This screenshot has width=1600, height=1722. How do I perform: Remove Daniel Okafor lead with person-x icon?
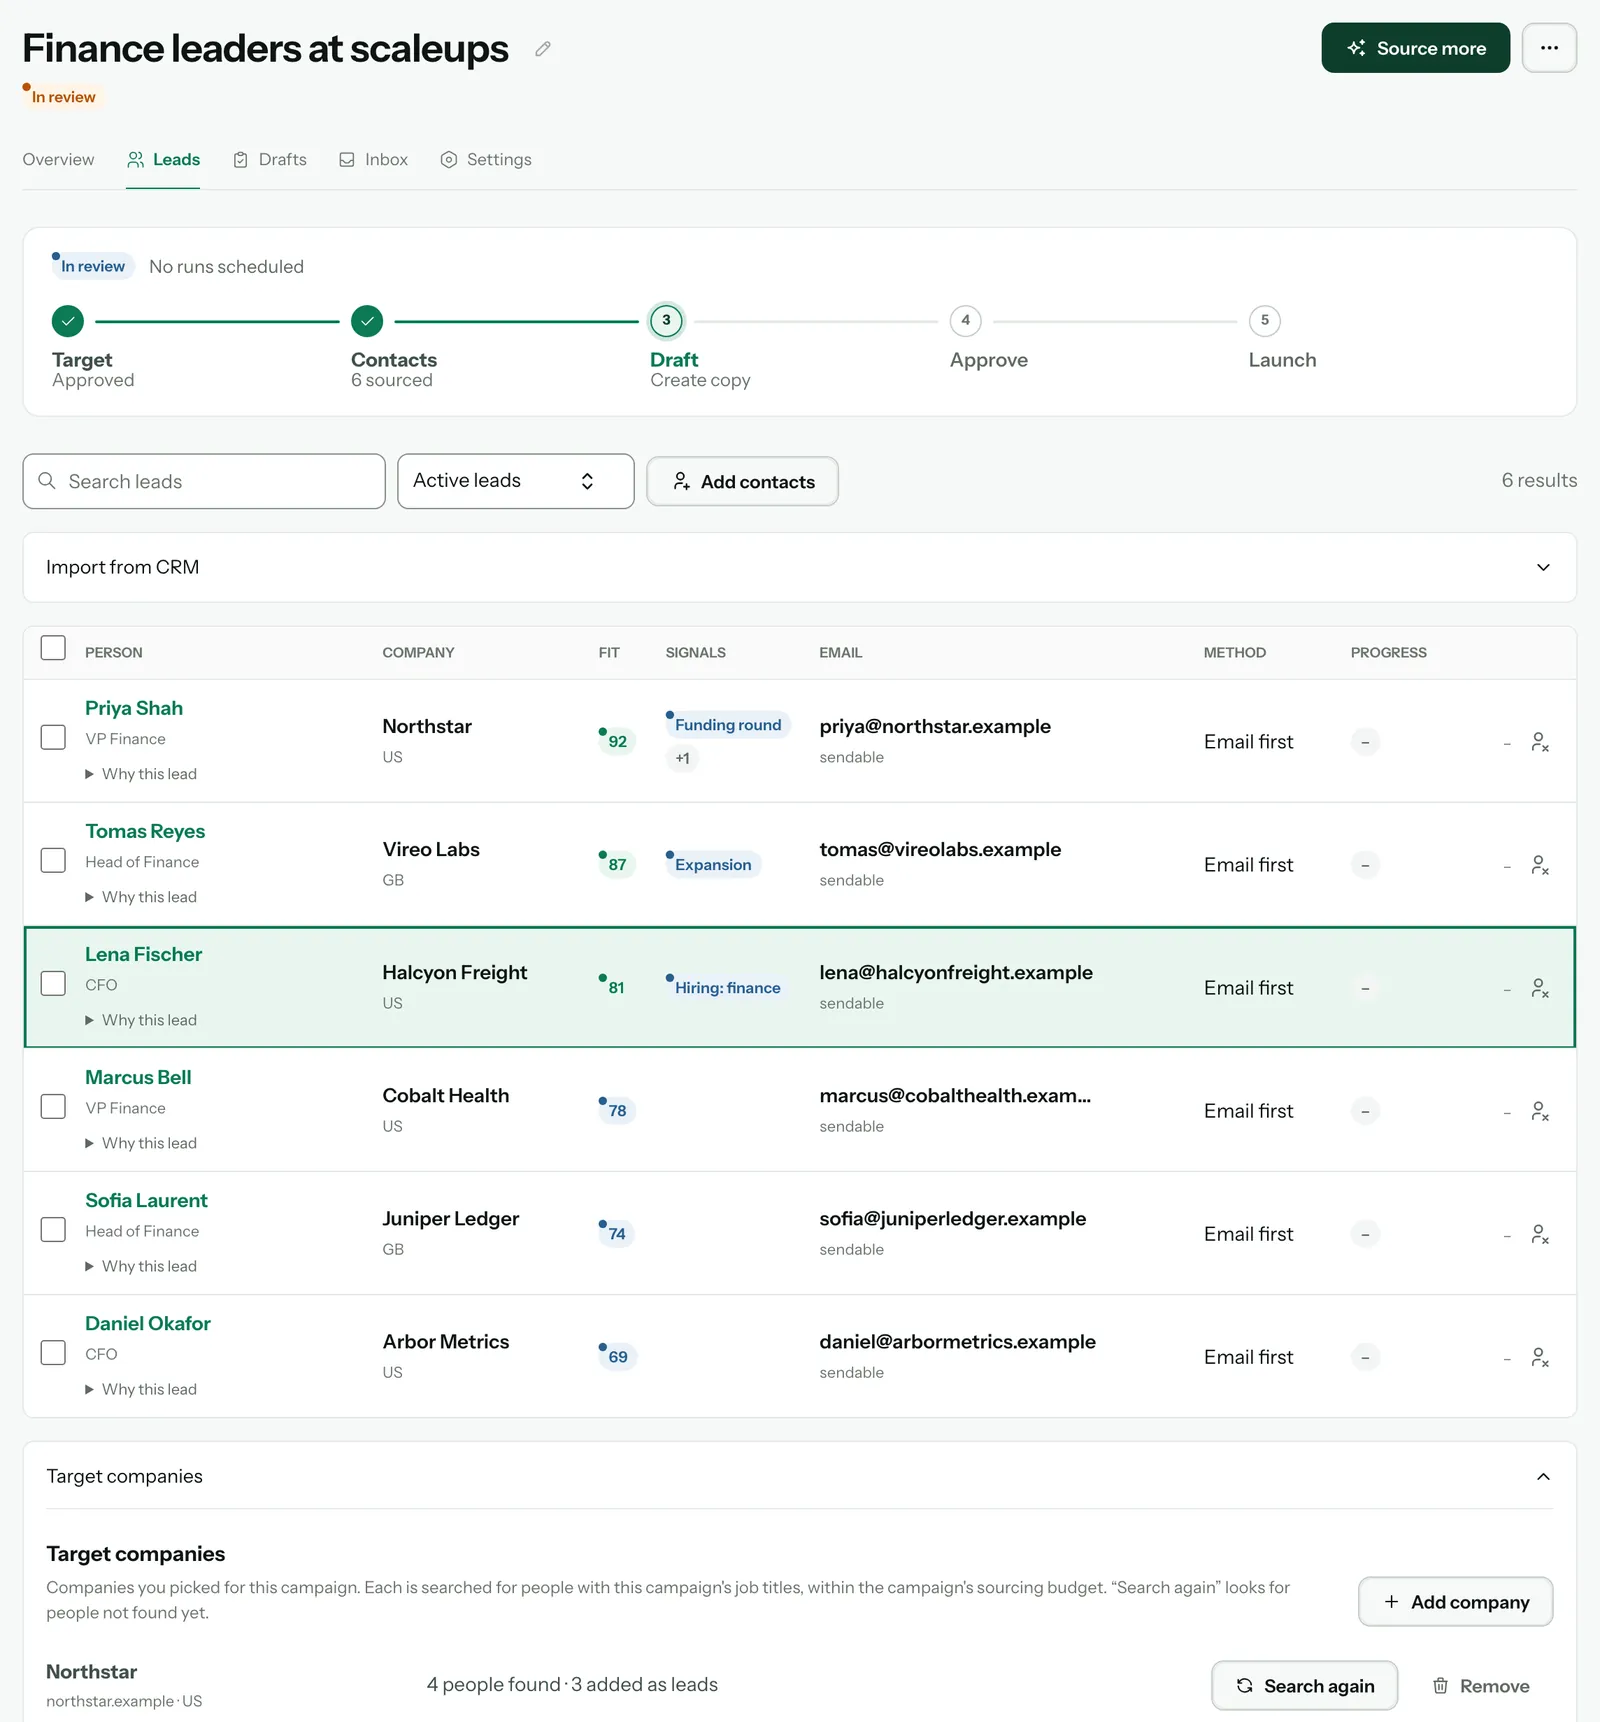(1540, 1357)
